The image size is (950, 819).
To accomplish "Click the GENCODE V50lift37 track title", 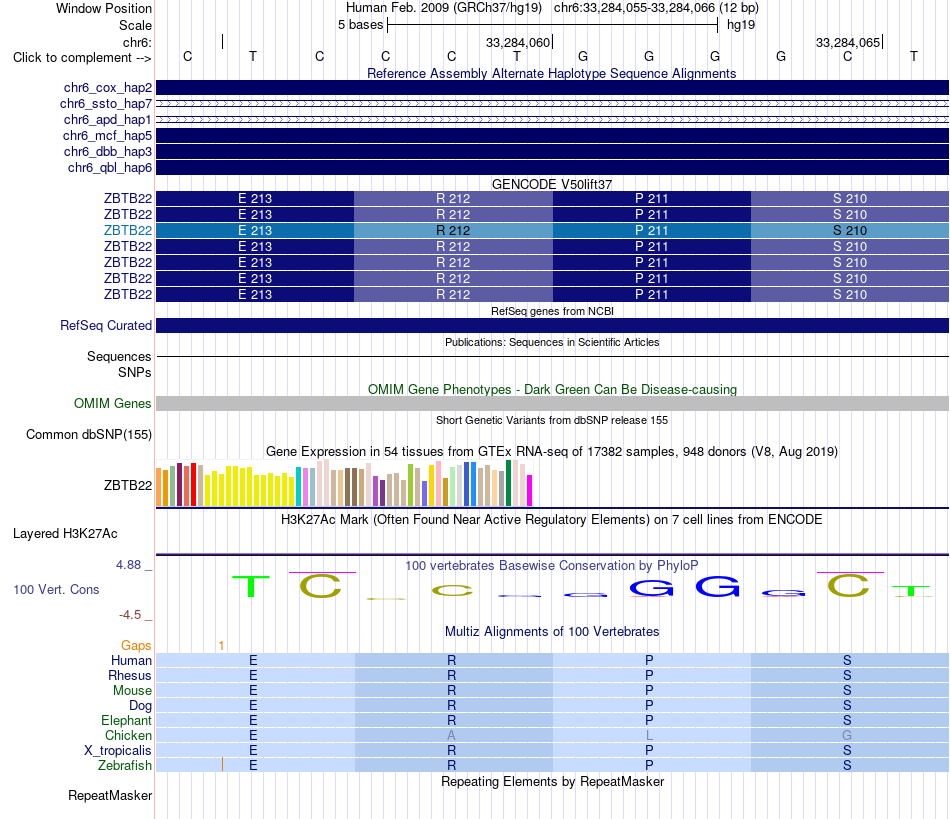I will tap(552, 184).
